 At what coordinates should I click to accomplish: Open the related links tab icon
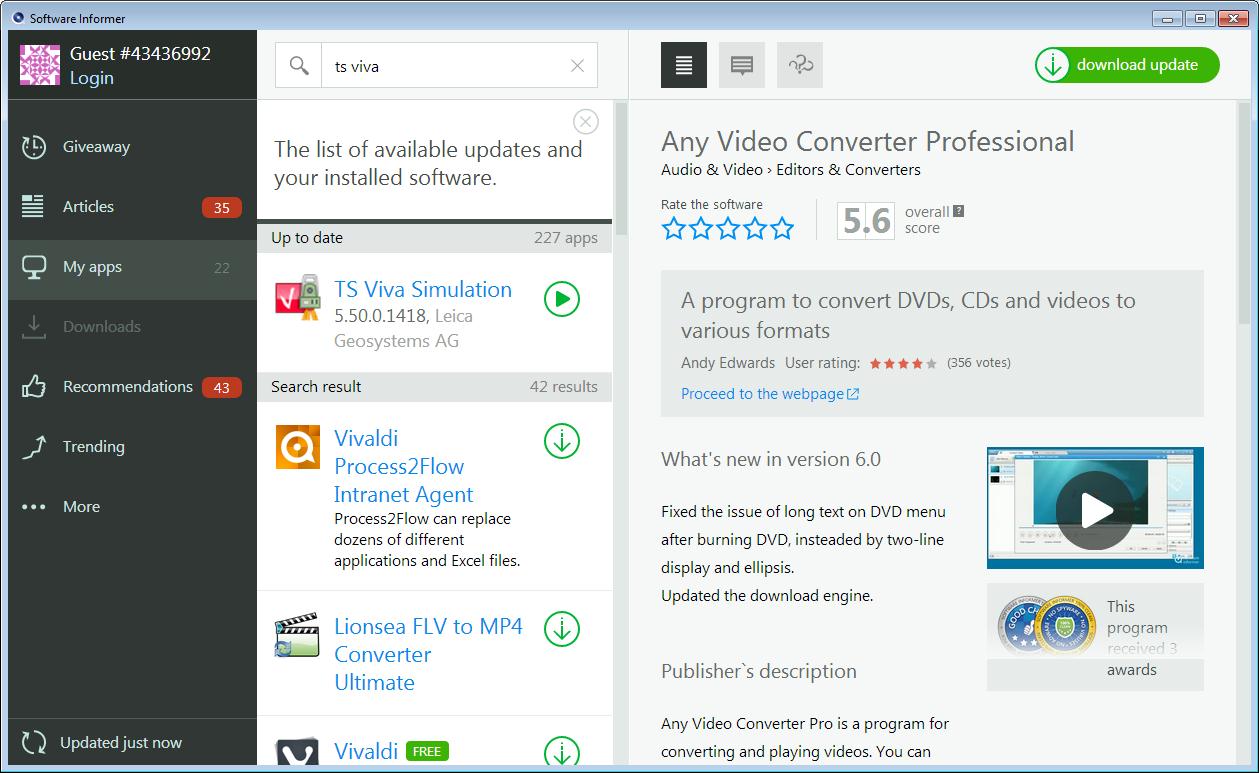800,65
